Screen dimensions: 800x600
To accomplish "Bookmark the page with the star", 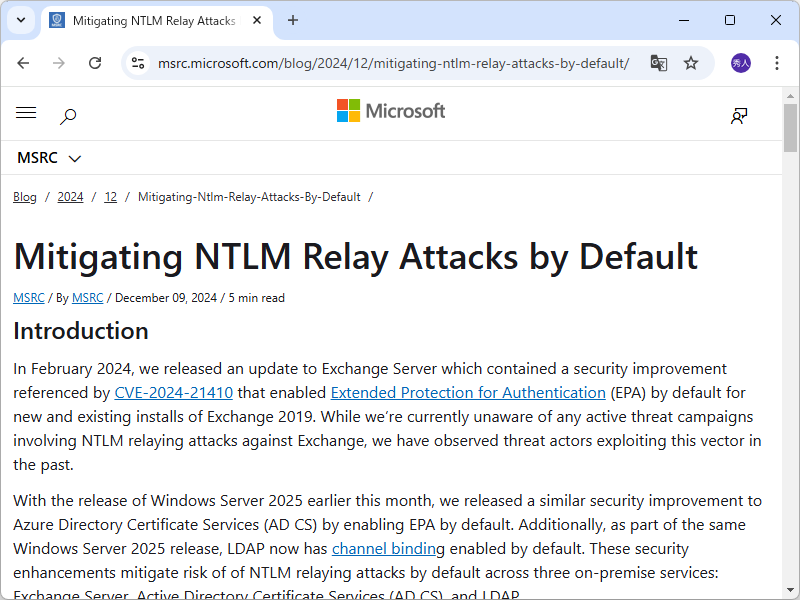I will click(691, 62).
